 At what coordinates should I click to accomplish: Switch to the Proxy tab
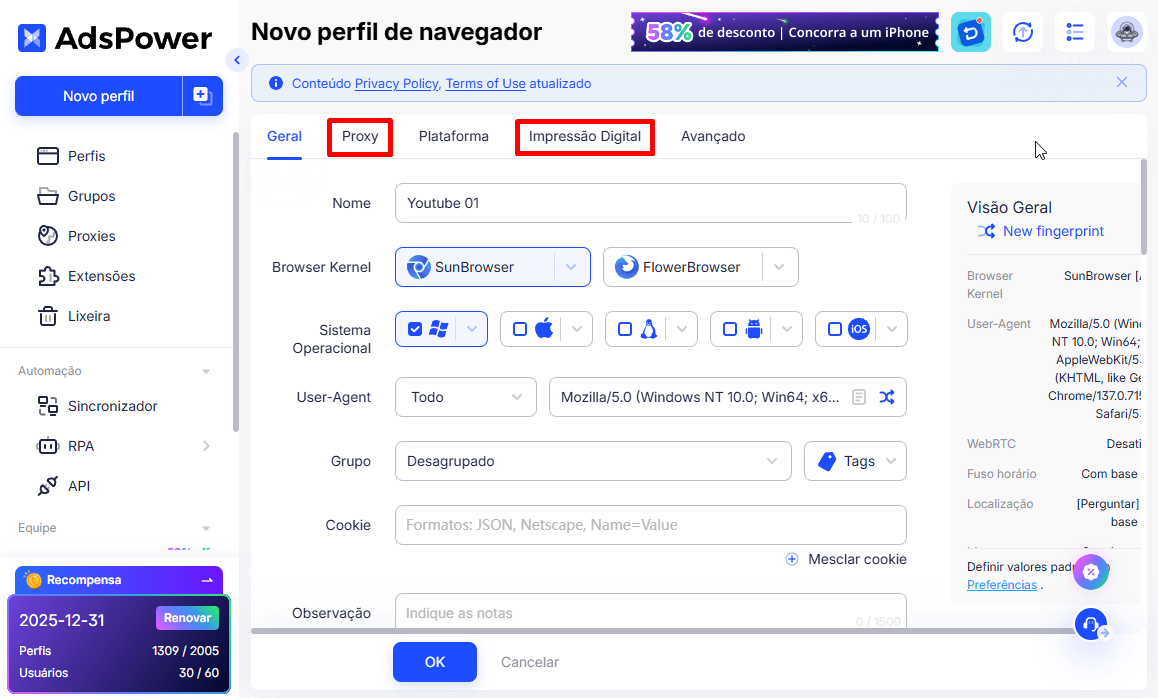click(x=360, y=137)
